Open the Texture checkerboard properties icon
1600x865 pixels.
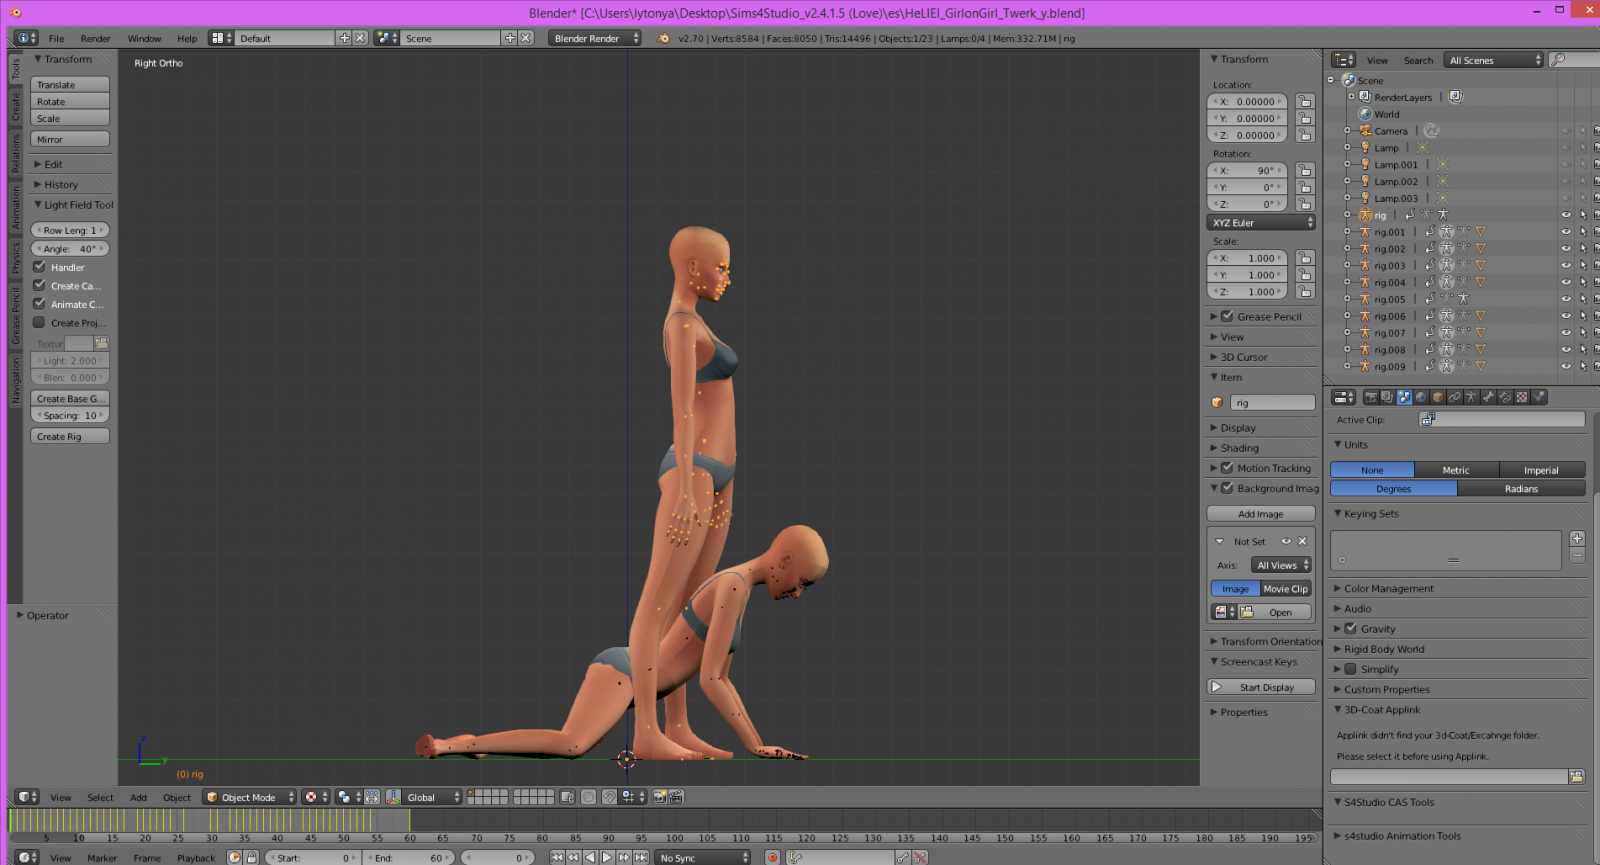[x=1522, y=397]
